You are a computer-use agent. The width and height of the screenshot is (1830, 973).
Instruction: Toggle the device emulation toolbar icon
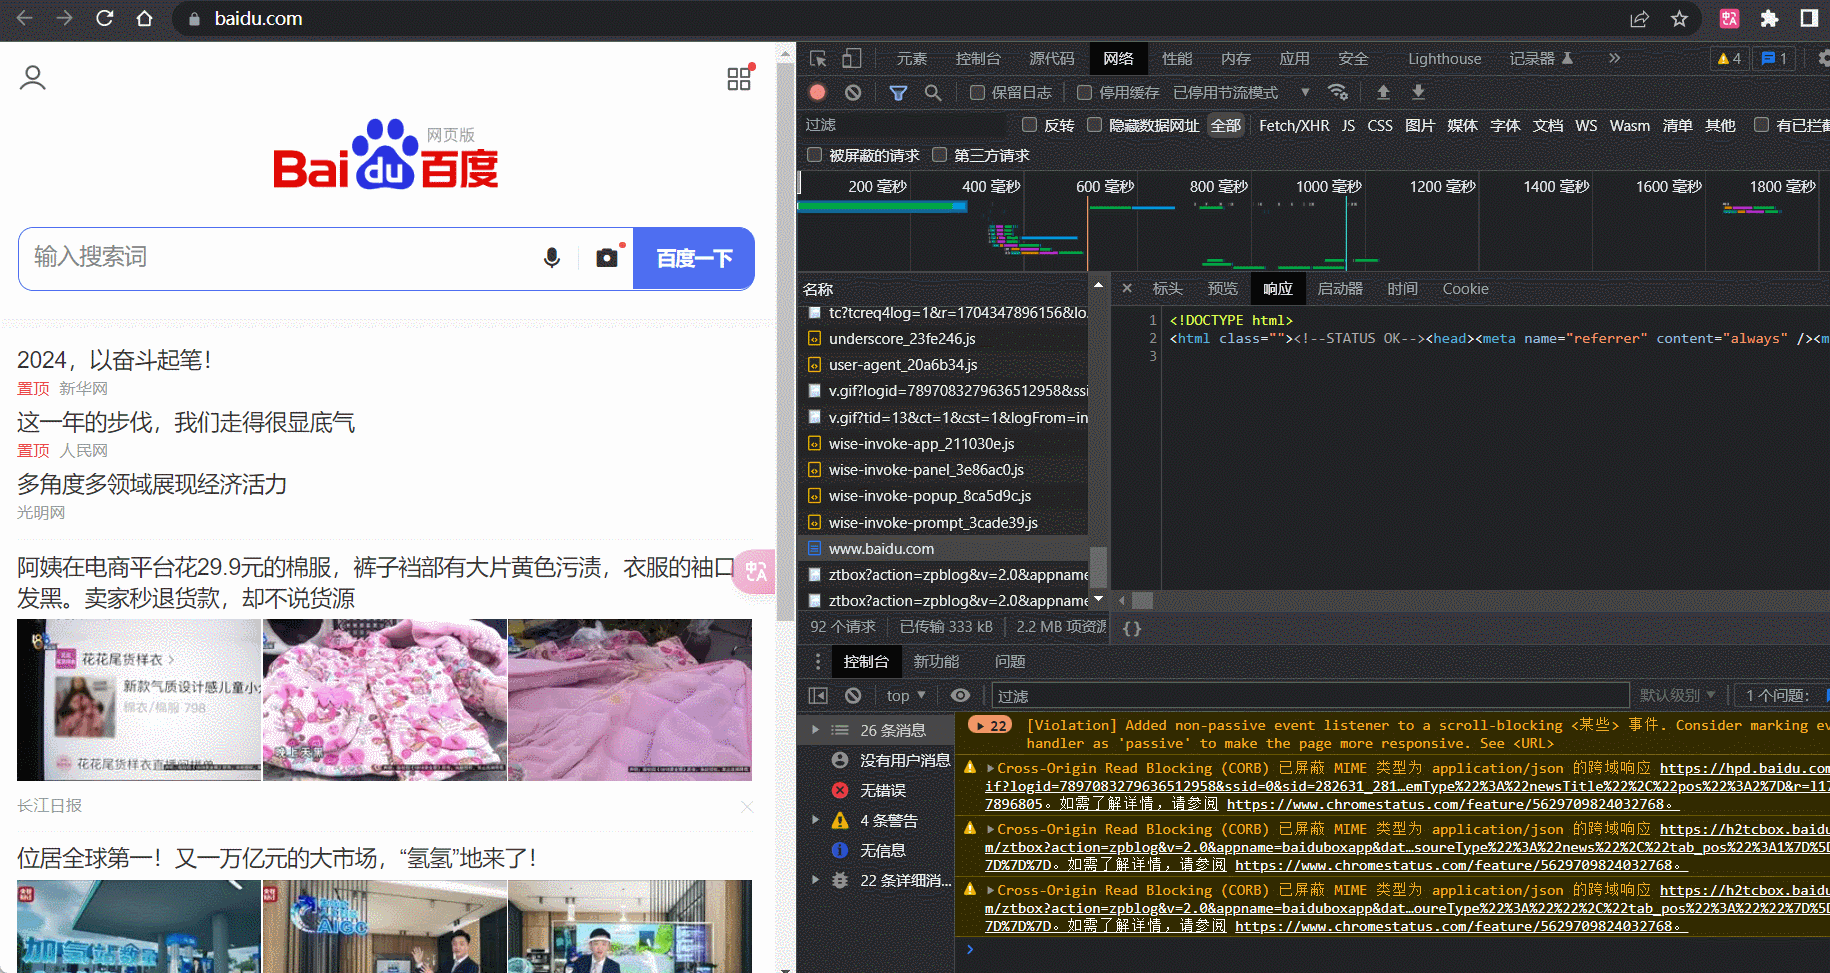coord(851,58)
